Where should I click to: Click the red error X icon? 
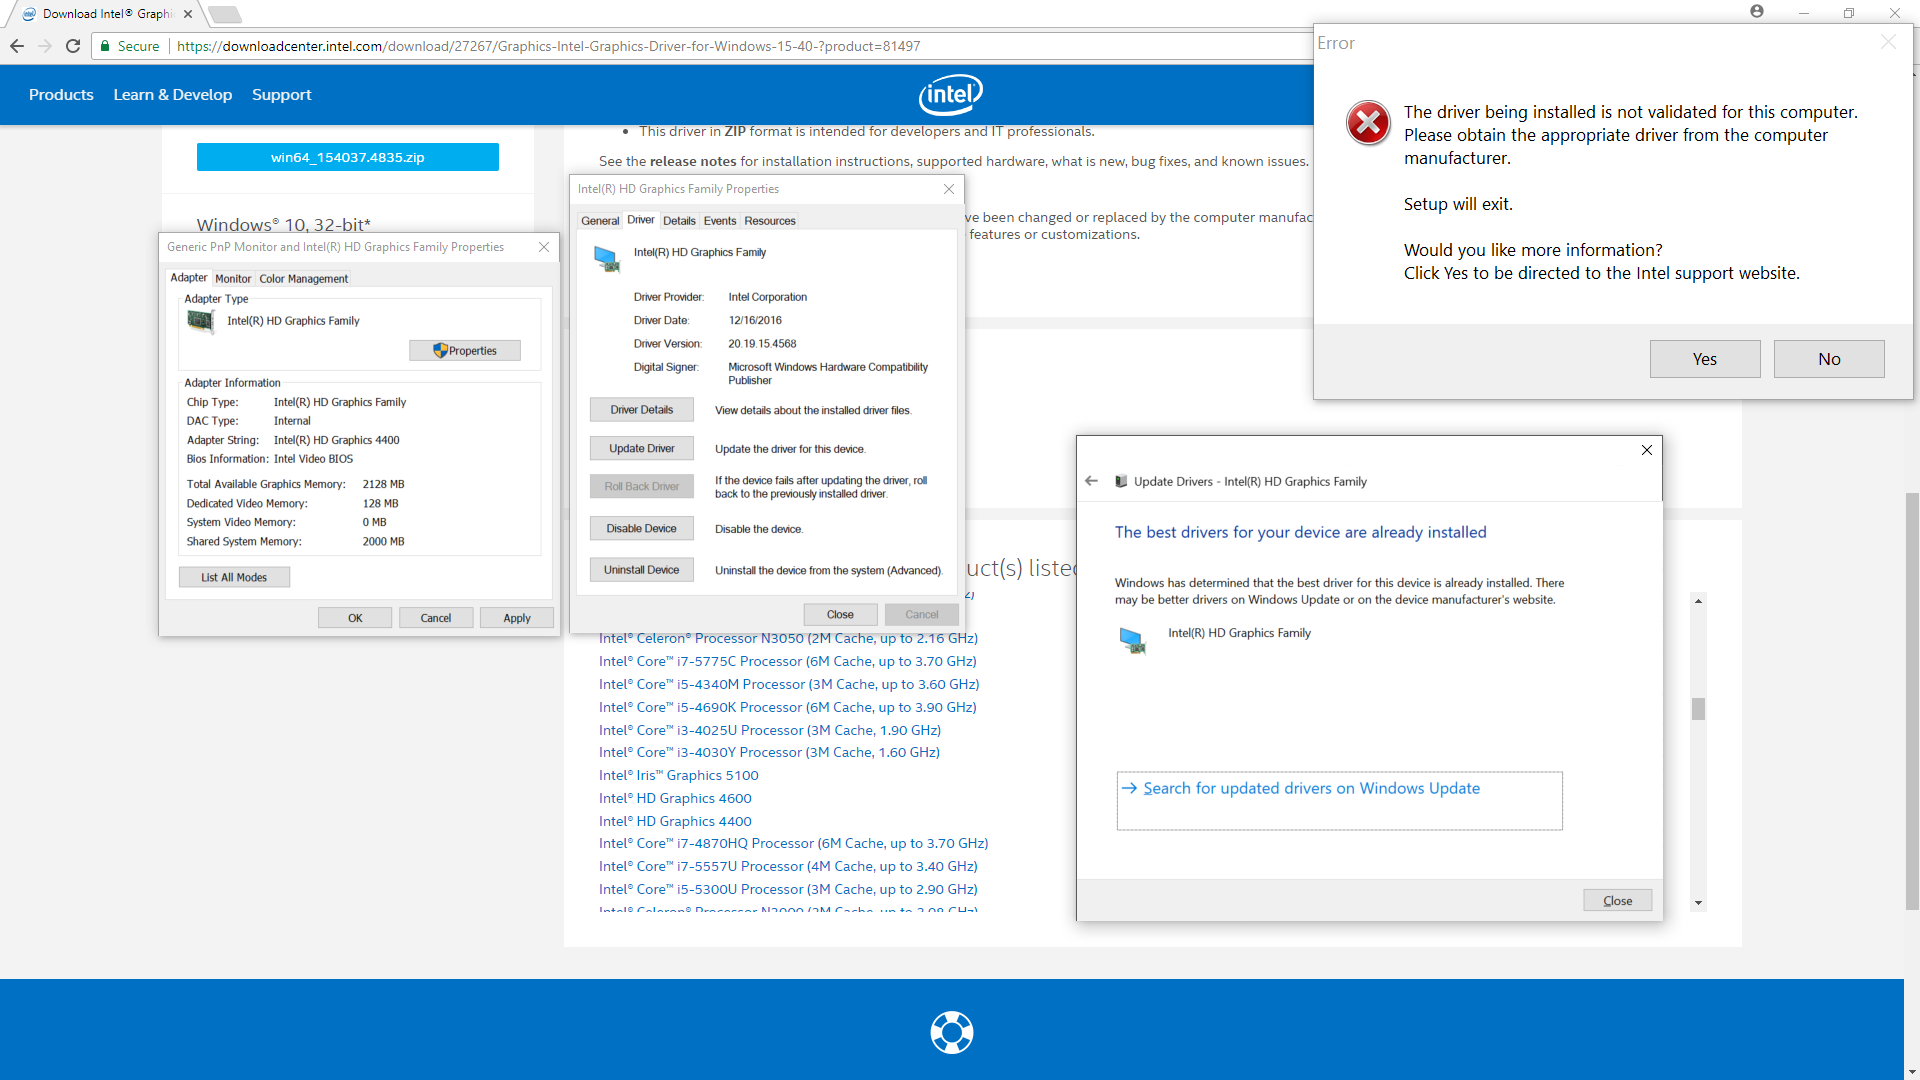coord(1368,124)
